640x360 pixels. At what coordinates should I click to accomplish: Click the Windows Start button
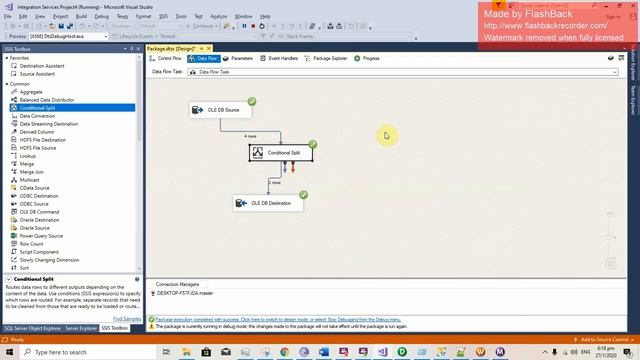(x=9, y=352)
